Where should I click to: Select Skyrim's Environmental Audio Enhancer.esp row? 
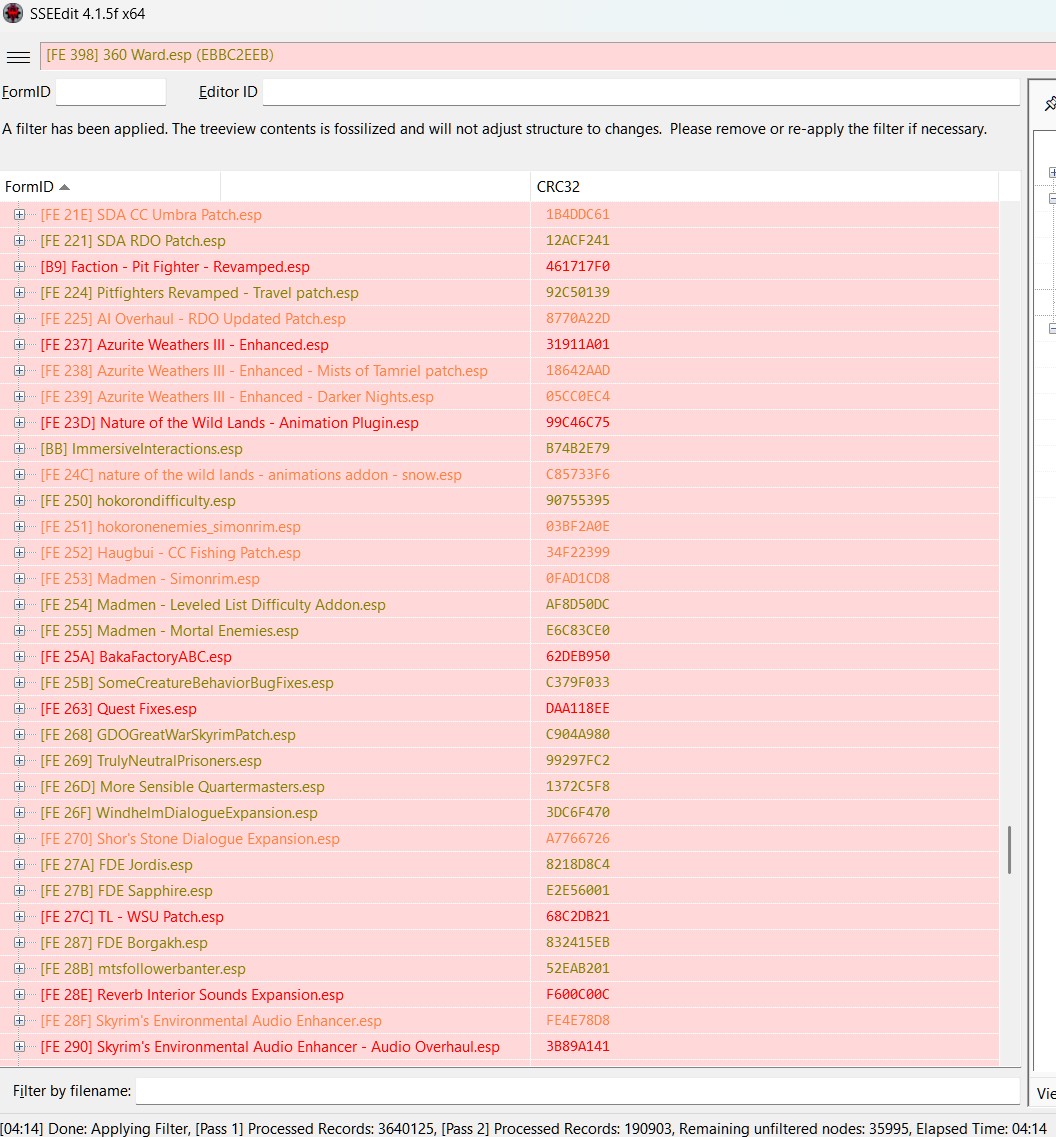499,1021
